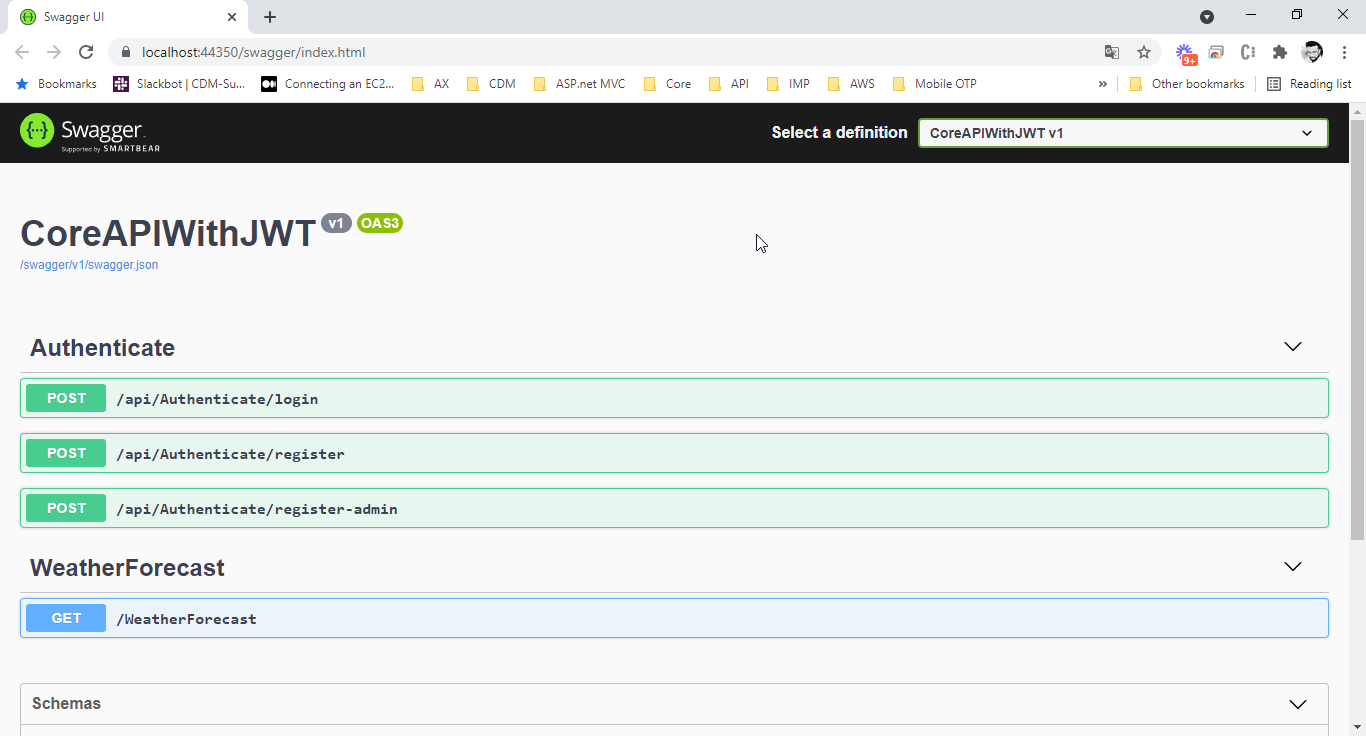Open the ASP.net MVC bookmark folder
The height and width of the screenshot is (736, 1366).
(580, 84)
